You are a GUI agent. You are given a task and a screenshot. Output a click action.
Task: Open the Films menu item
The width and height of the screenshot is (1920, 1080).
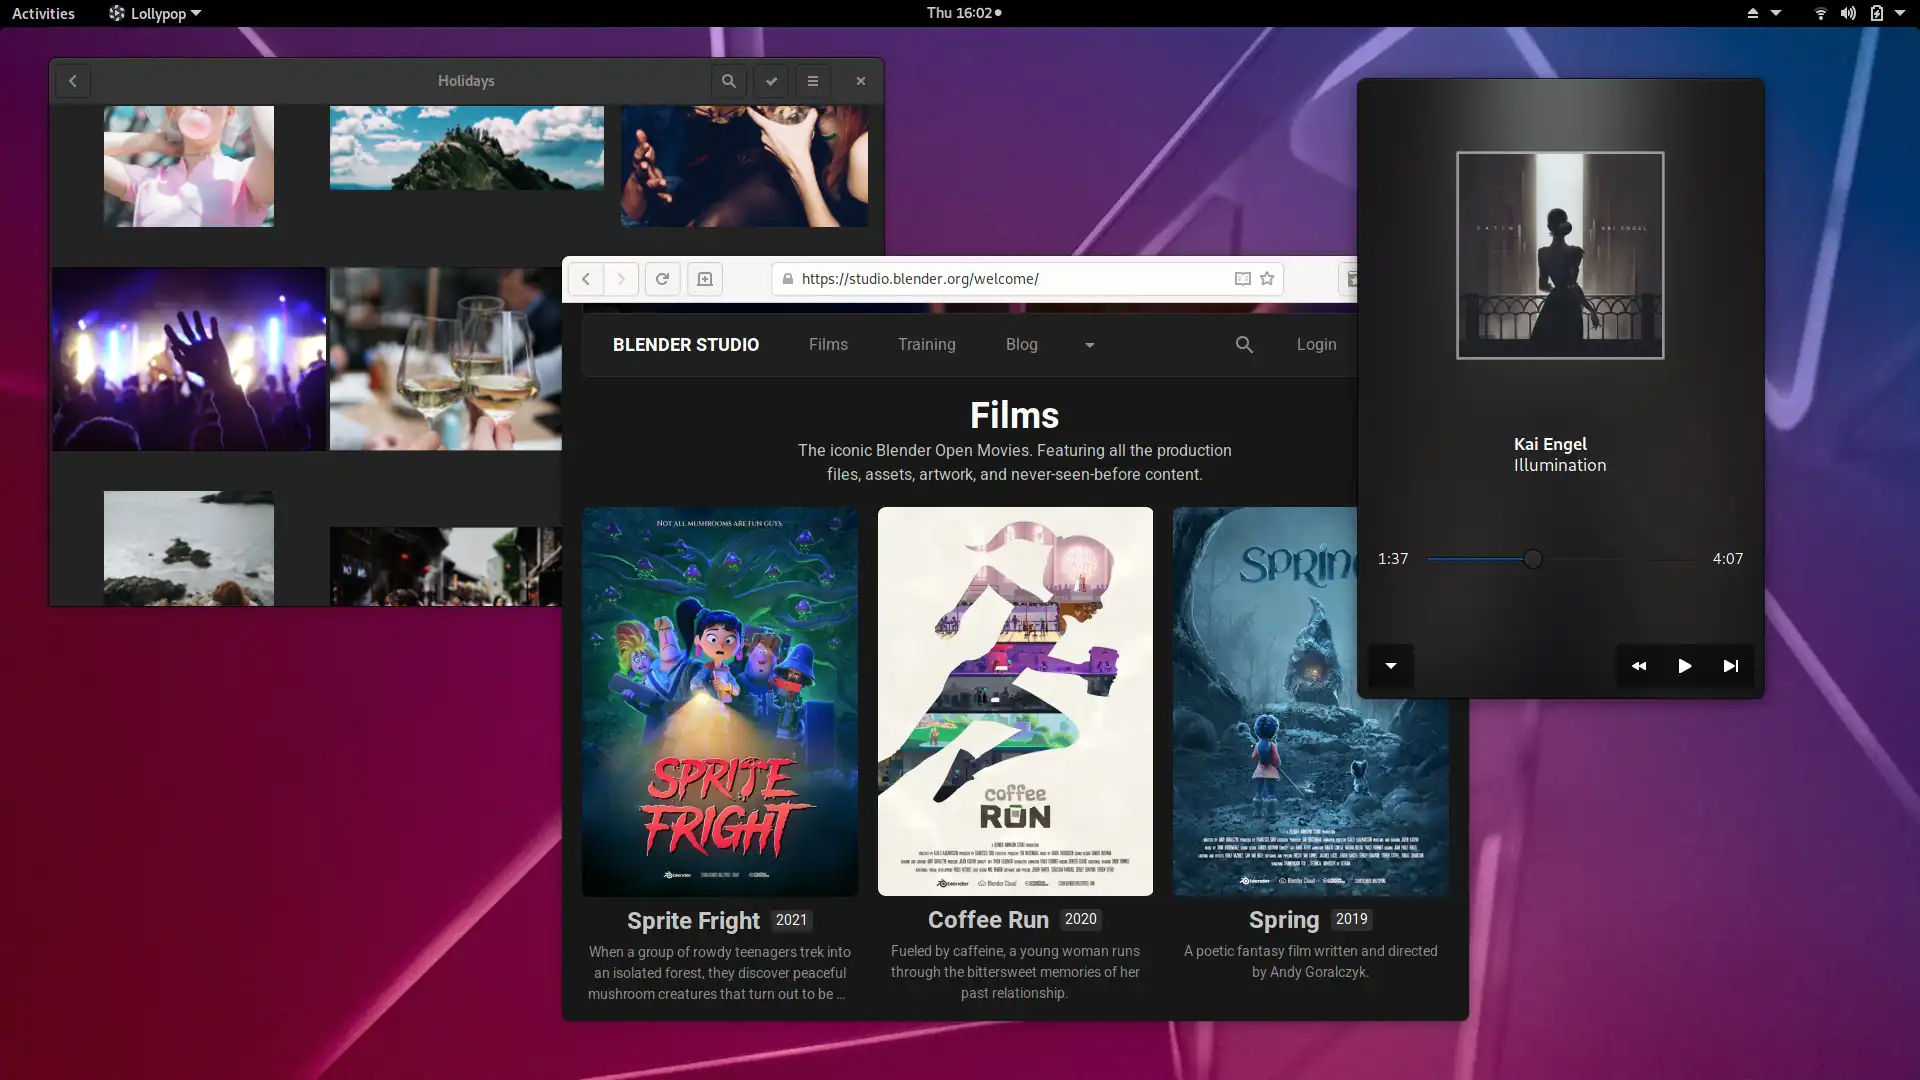click(x=828, y=344)
